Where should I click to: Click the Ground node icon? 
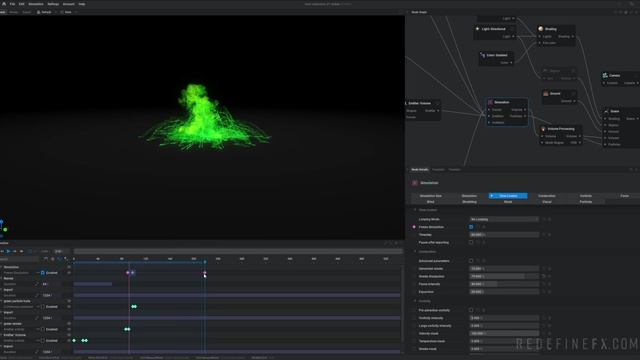(x=546, y=93)
